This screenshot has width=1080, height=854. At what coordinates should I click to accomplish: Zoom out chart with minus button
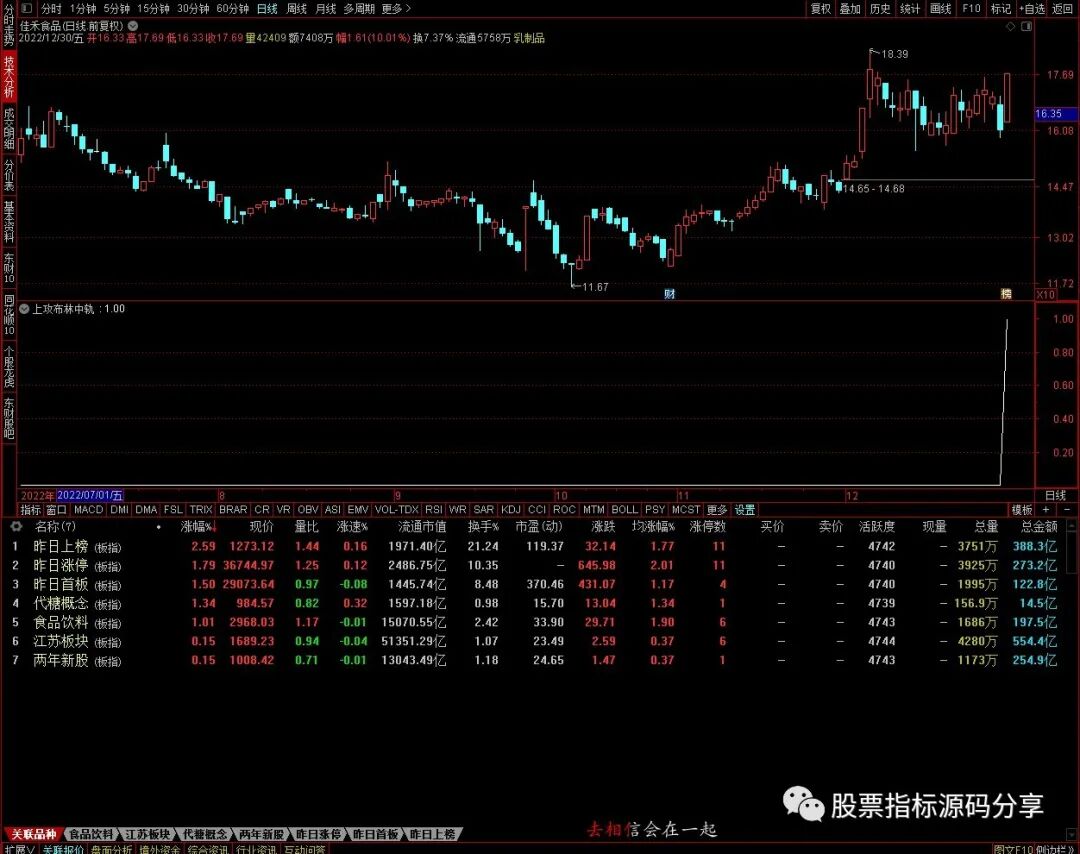point(1067,510)
